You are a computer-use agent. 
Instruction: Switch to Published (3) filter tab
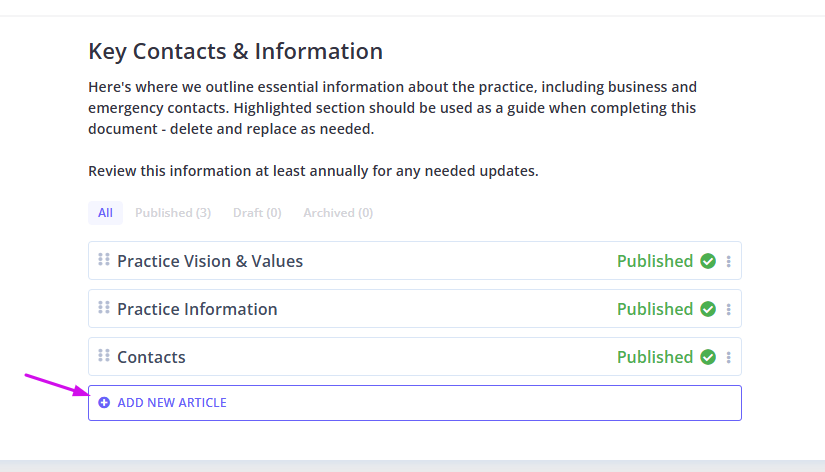[173, 213]
